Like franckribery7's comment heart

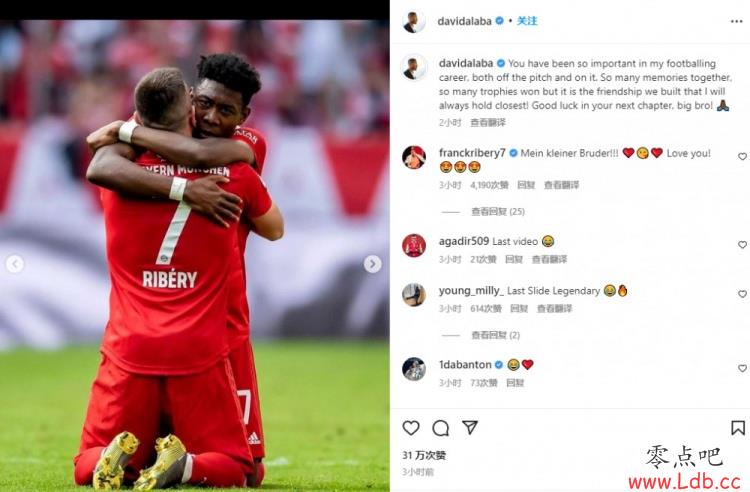pos(742,156)
